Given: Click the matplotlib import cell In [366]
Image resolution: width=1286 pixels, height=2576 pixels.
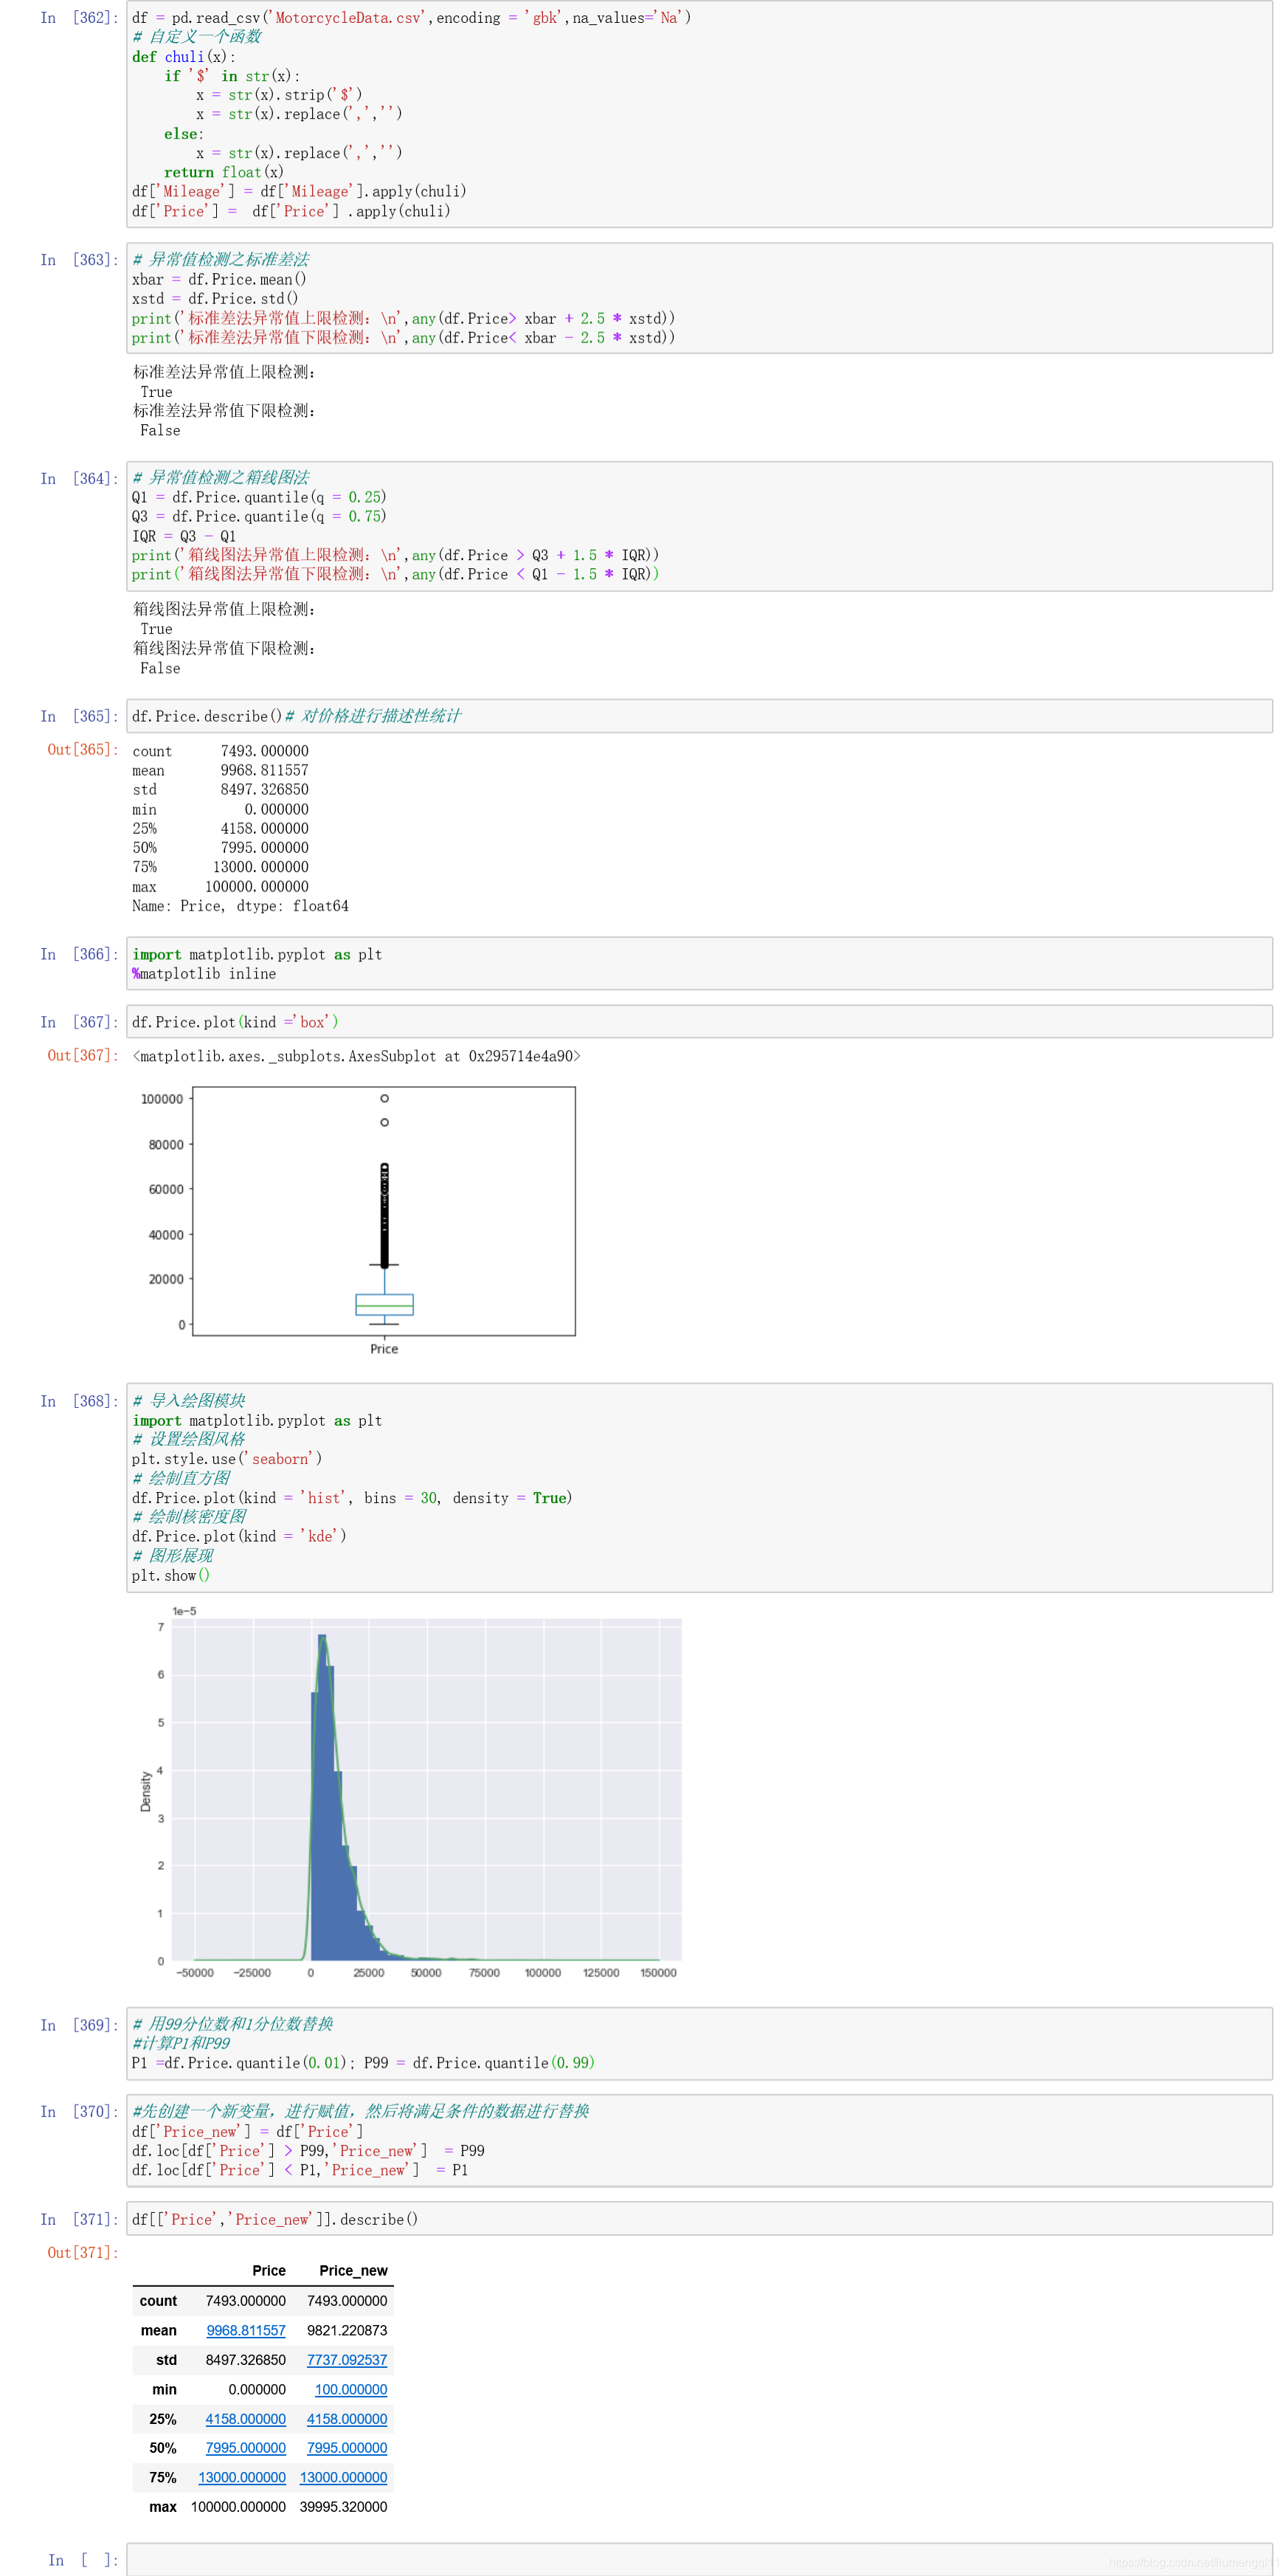Looking at the screenshot, I should point(699,964).
